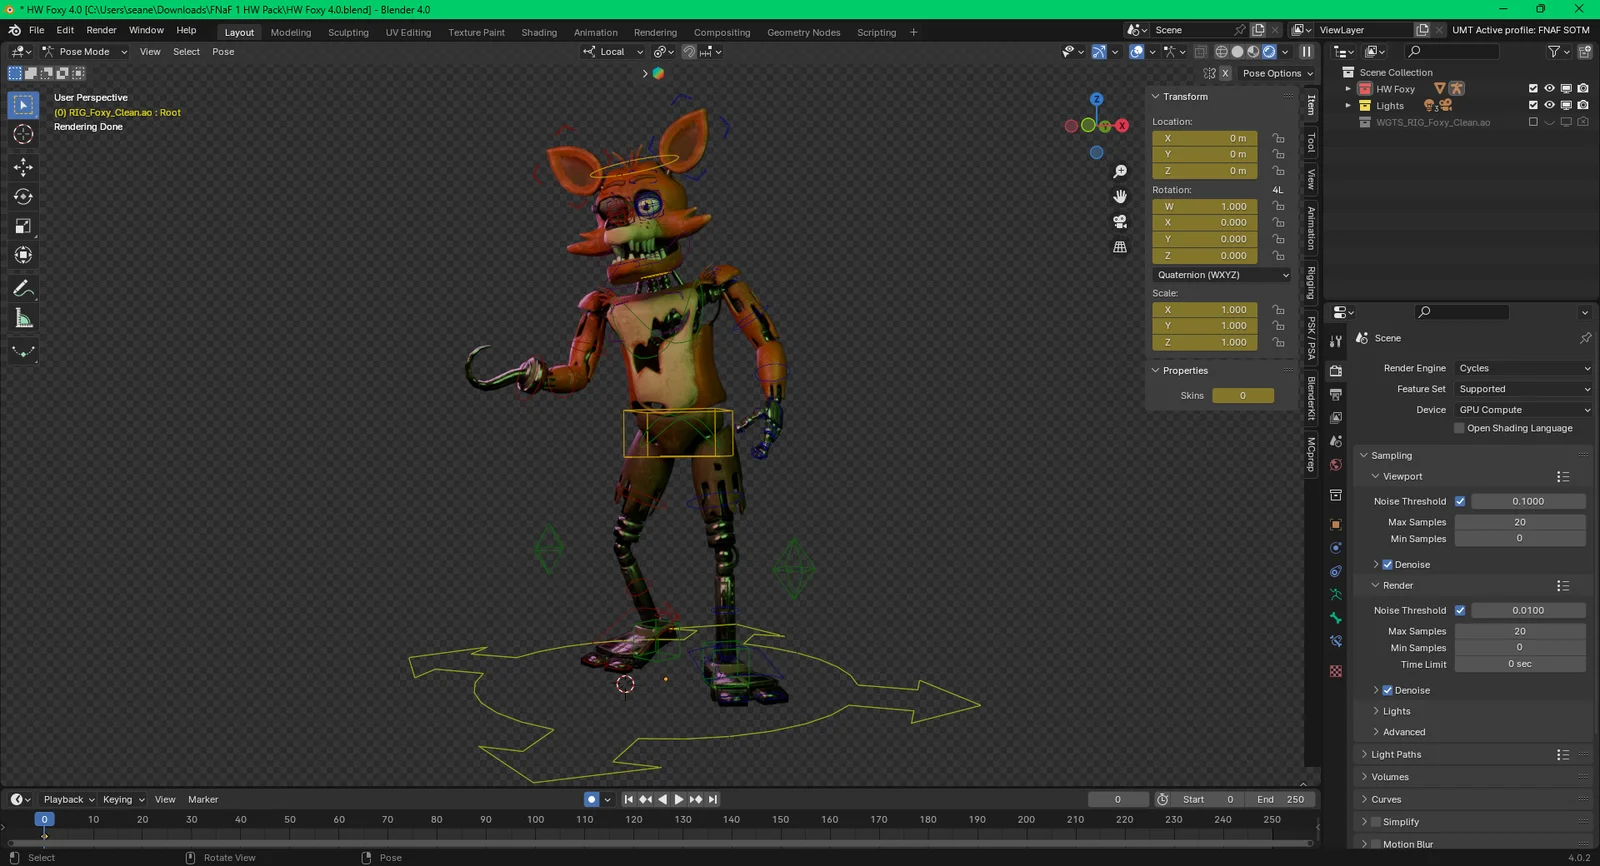Click the pan view hand icon

pos(1120,196)
